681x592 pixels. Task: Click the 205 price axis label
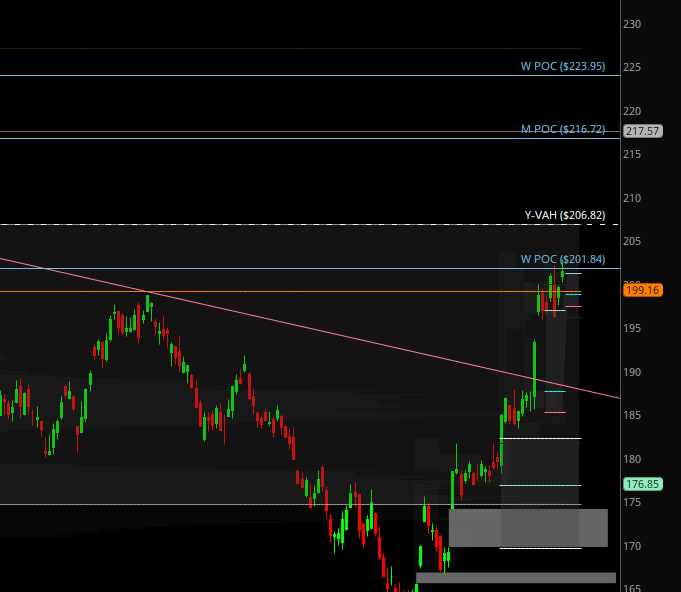coord(632,241)
